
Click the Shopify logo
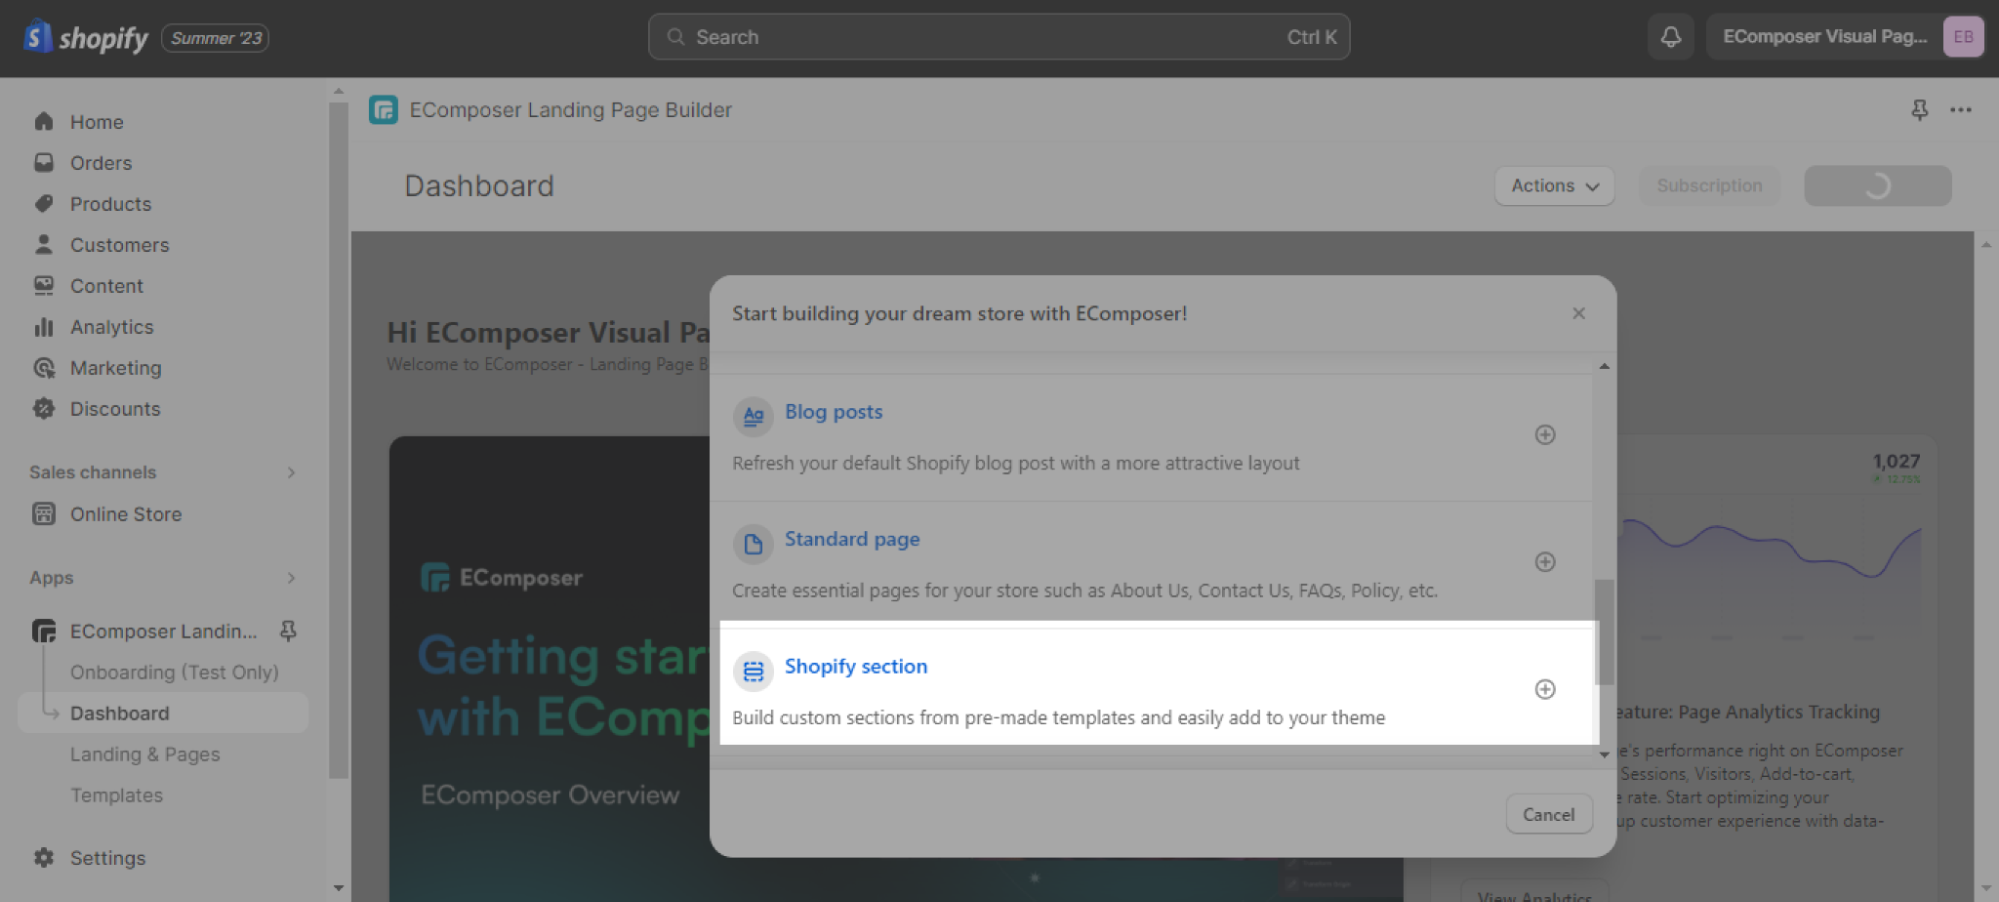pos(86,38)
